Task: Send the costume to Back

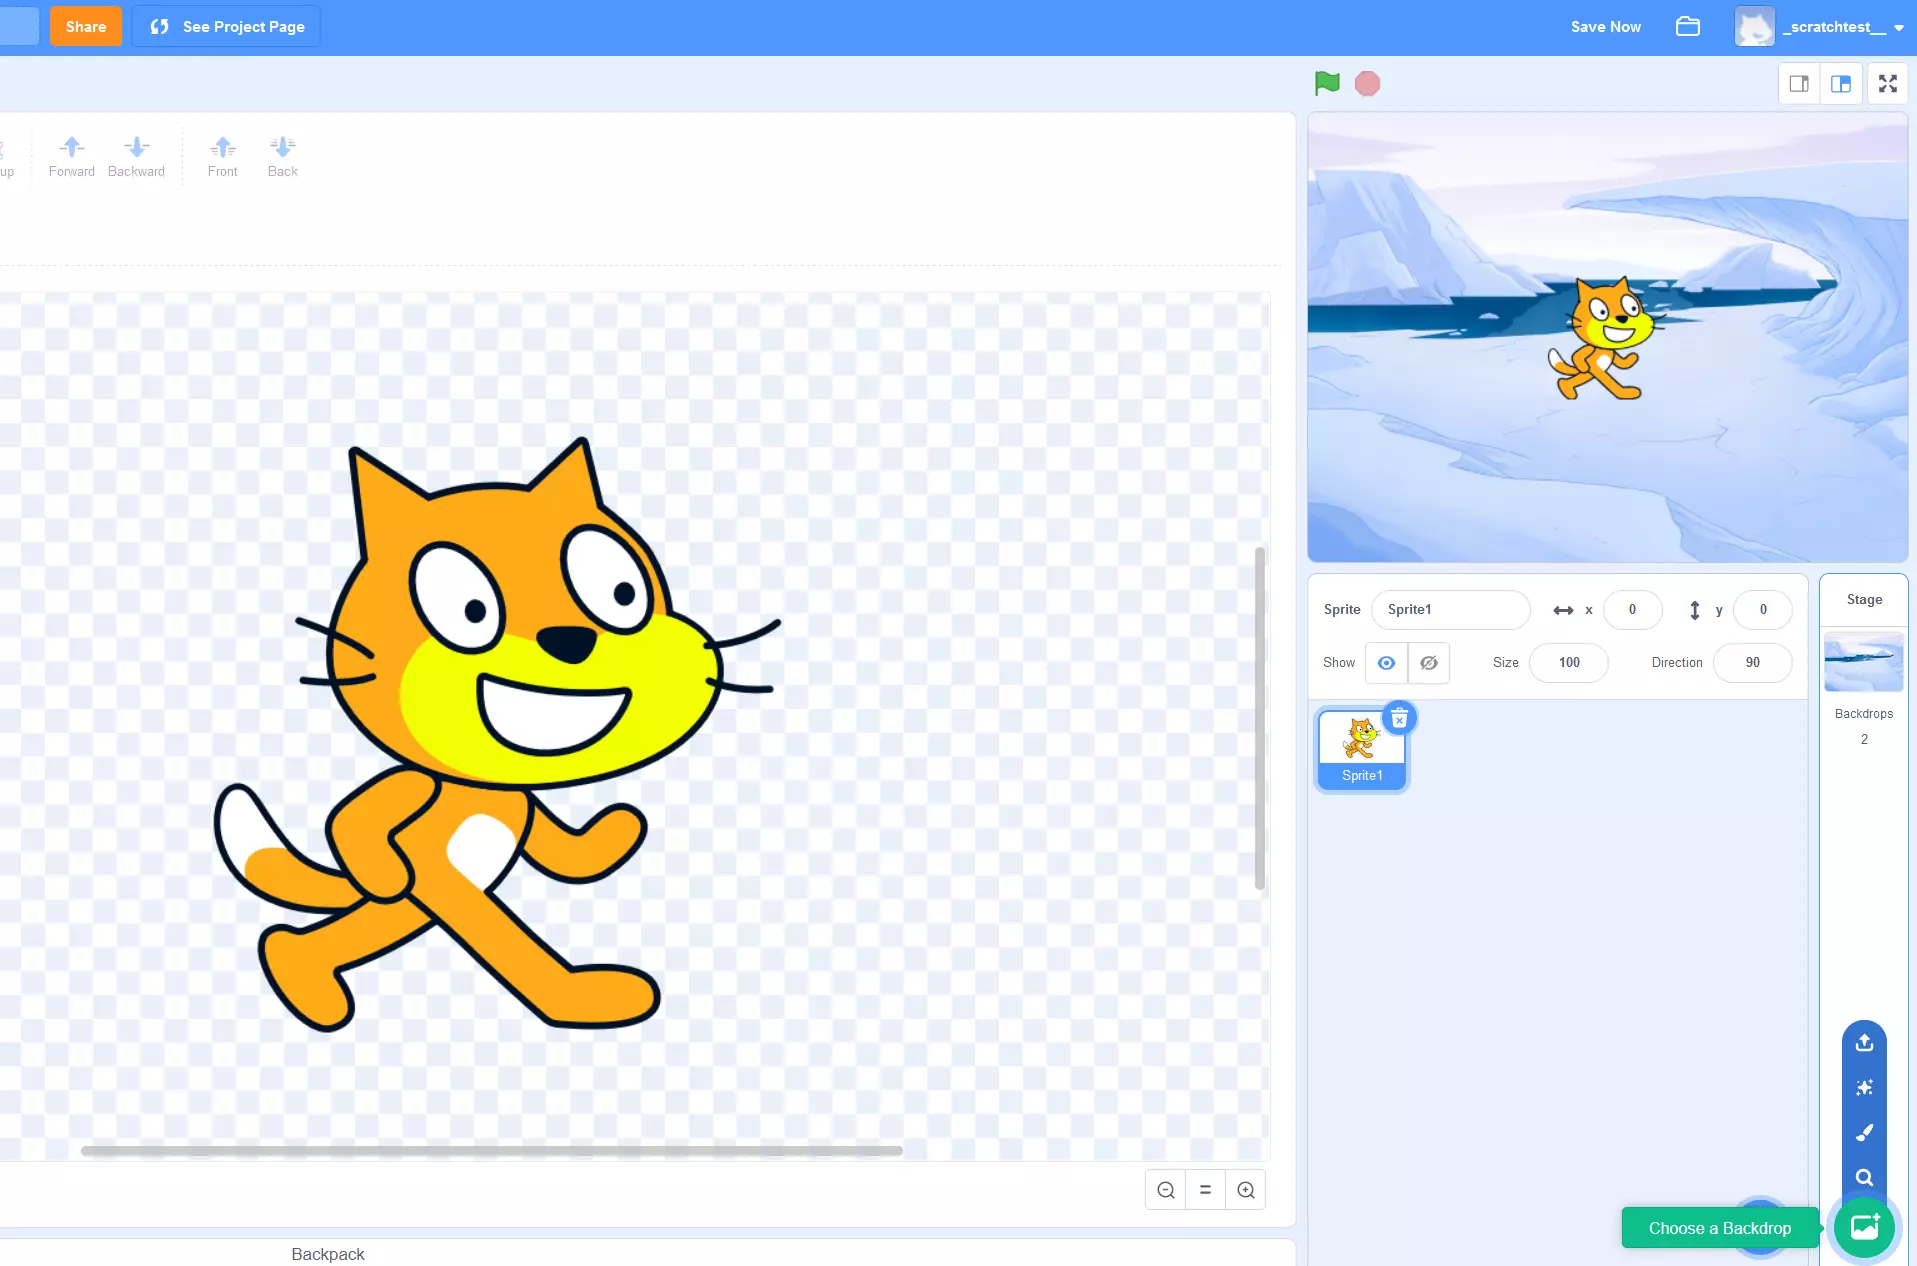Action: click(282, 155)
